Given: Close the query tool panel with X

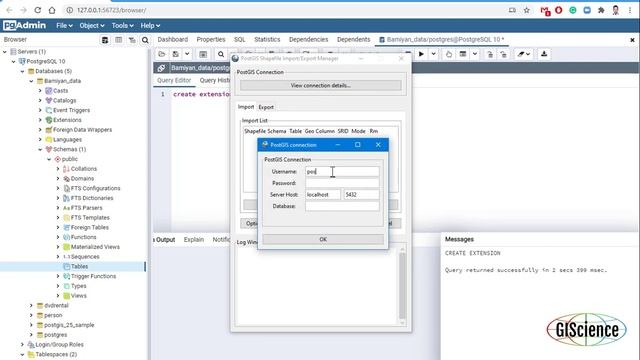Looking at the screenshot, I should [632, 40].
